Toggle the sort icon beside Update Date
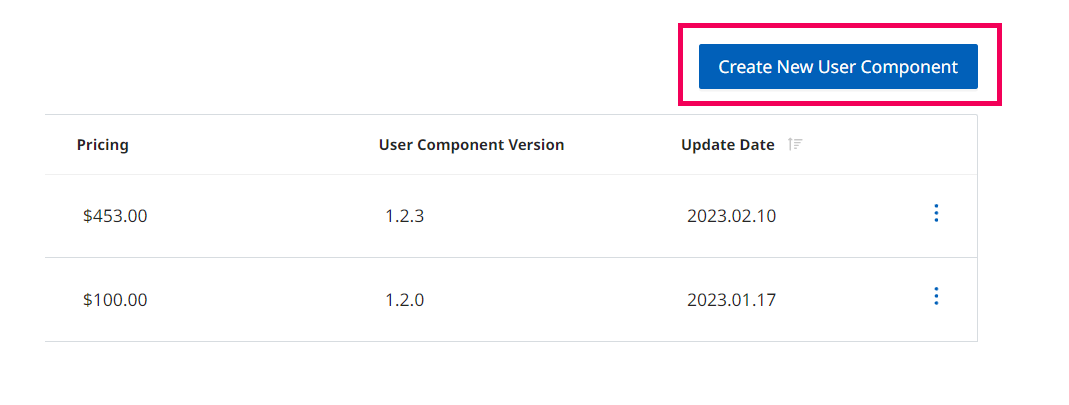 point(795,145)
